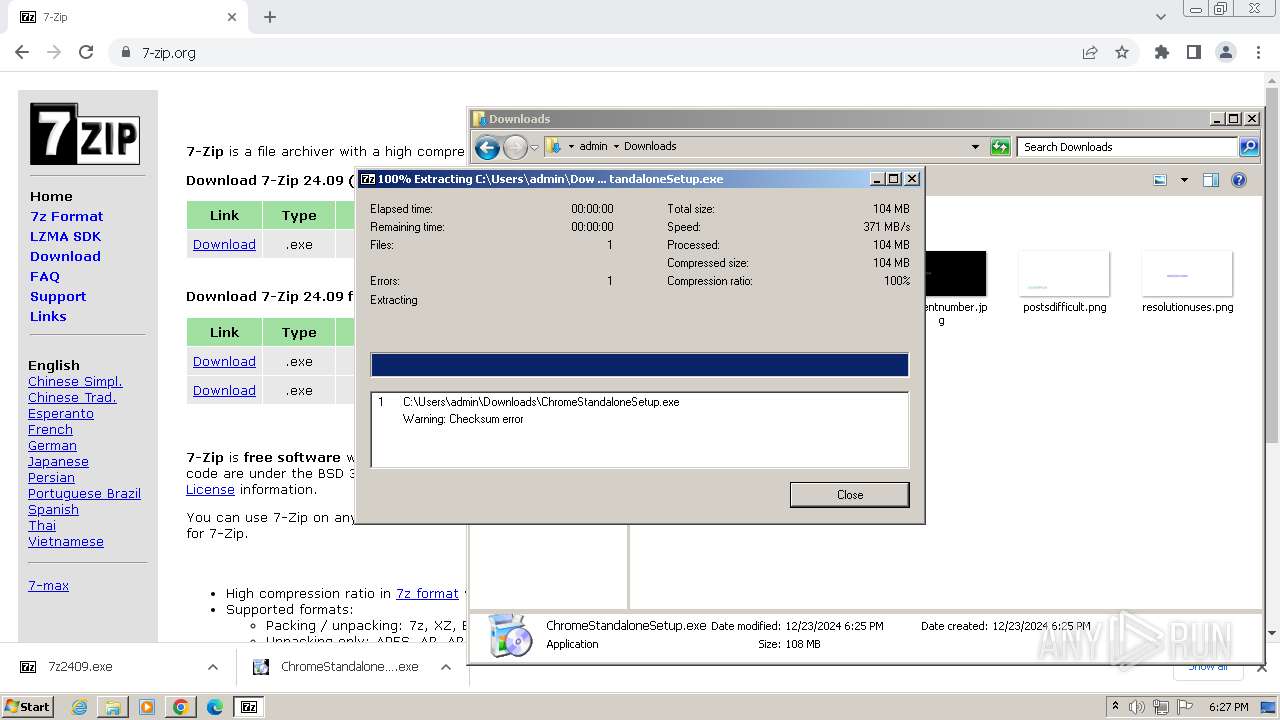The image size is (1280, 720).
Task: Expand the address bar history dropdown
Action: point(975,147)
